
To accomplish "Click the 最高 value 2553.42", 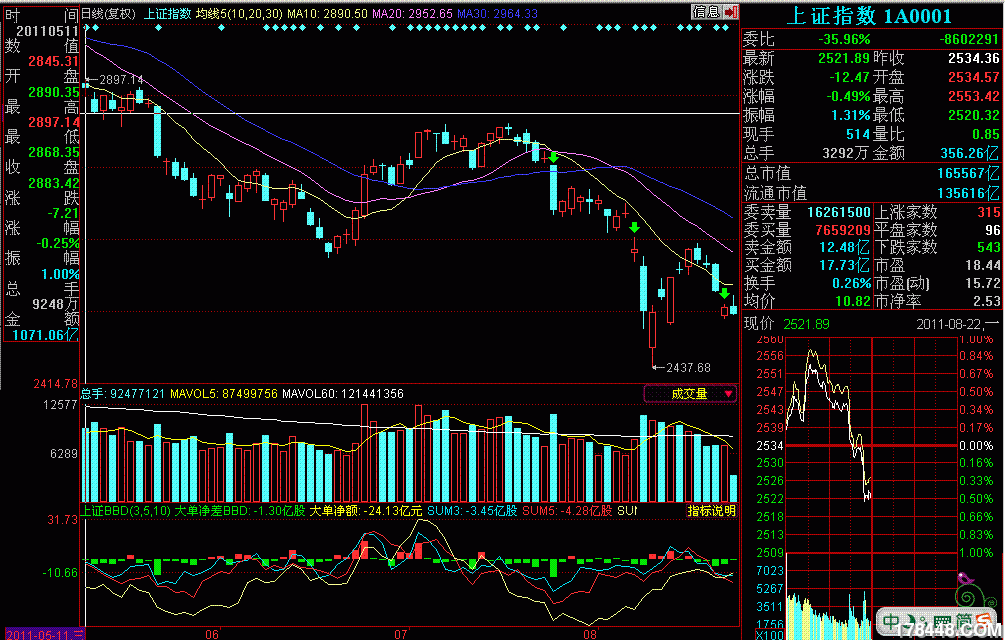I will pyautogui.click(x=973, y=96).
